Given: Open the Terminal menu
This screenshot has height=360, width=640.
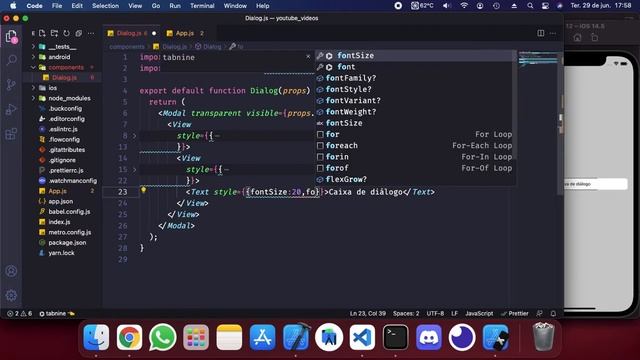Looking at the screenshot, I should tap(202, 6).
